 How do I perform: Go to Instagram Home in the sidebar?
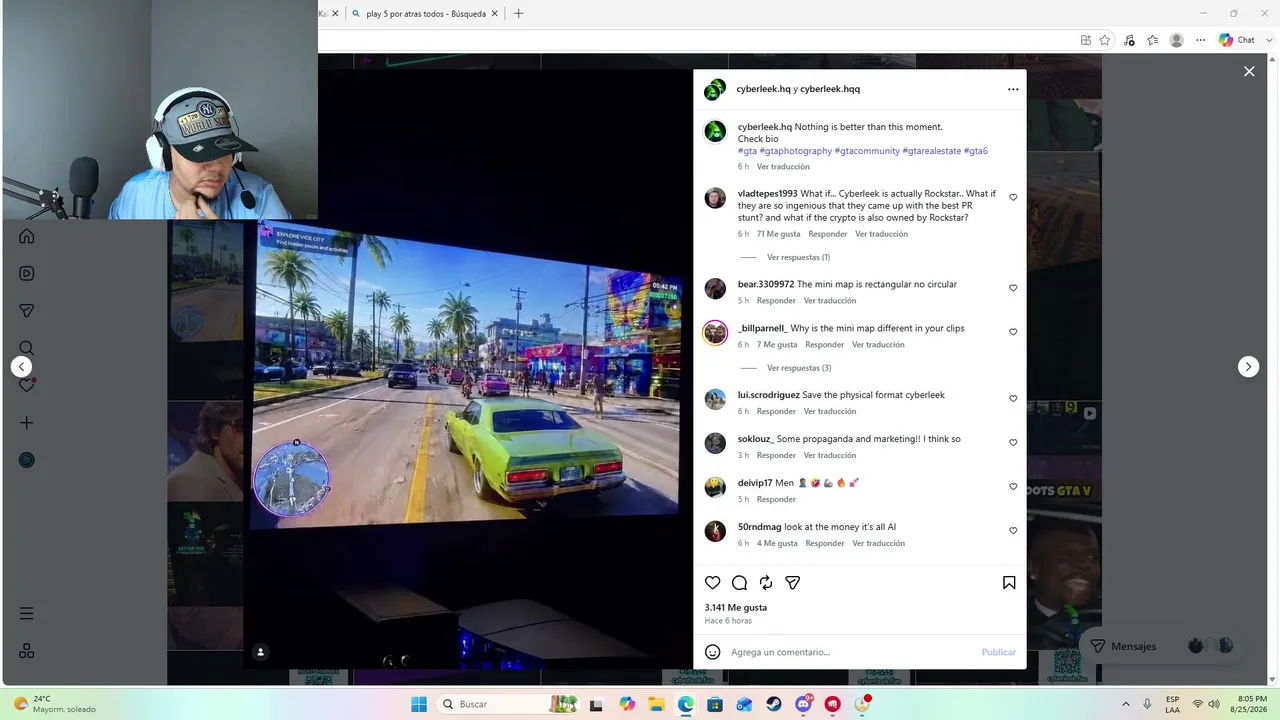pos(27,236)
